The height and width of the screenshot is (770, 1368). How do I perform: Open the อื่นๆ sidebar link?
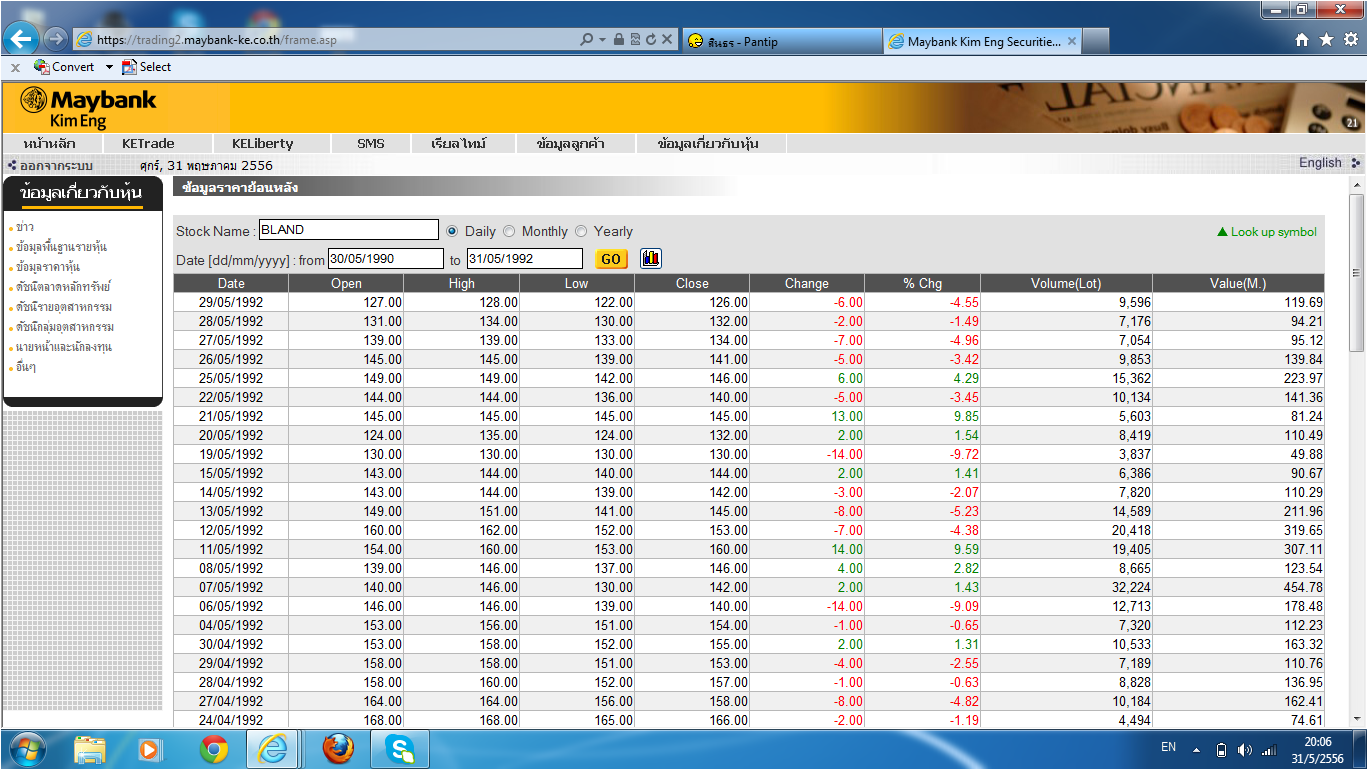[x=26, y=367]
